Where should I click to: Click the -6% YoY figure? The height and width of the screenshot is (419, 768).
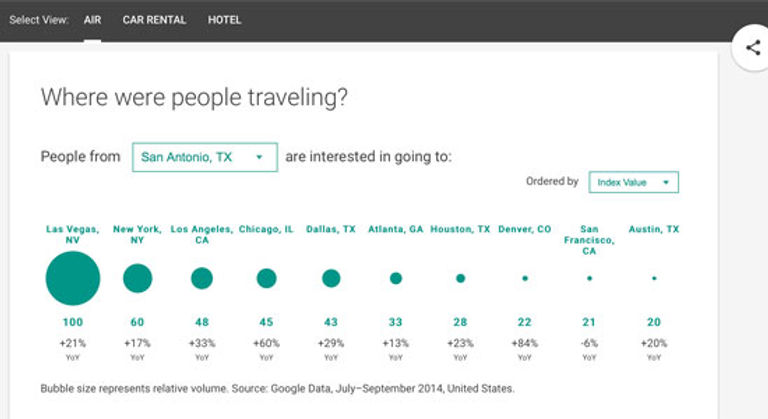point(589,343)
